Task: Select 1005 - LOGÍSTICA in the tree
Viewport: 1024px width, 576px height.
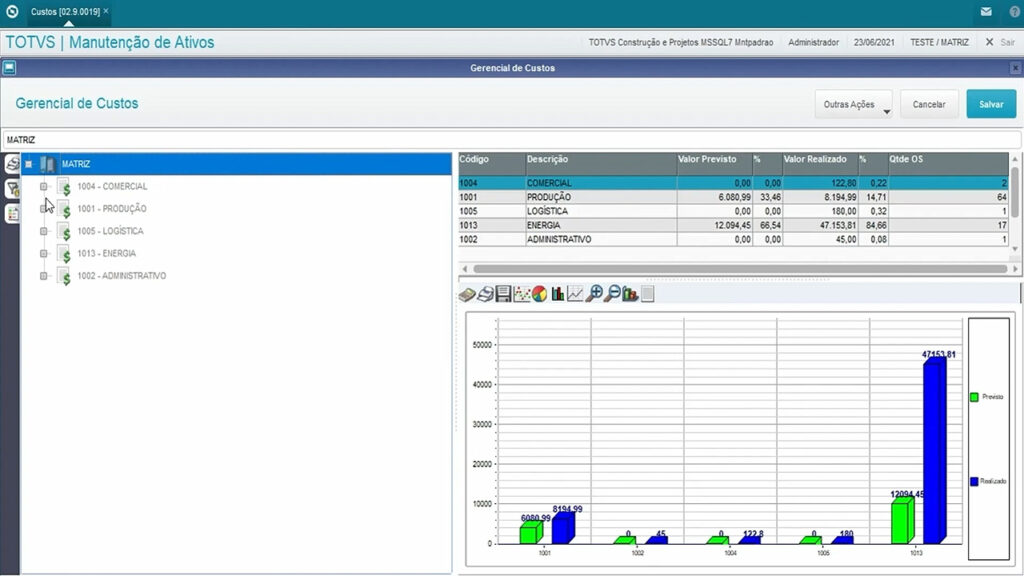Action: 110,231
